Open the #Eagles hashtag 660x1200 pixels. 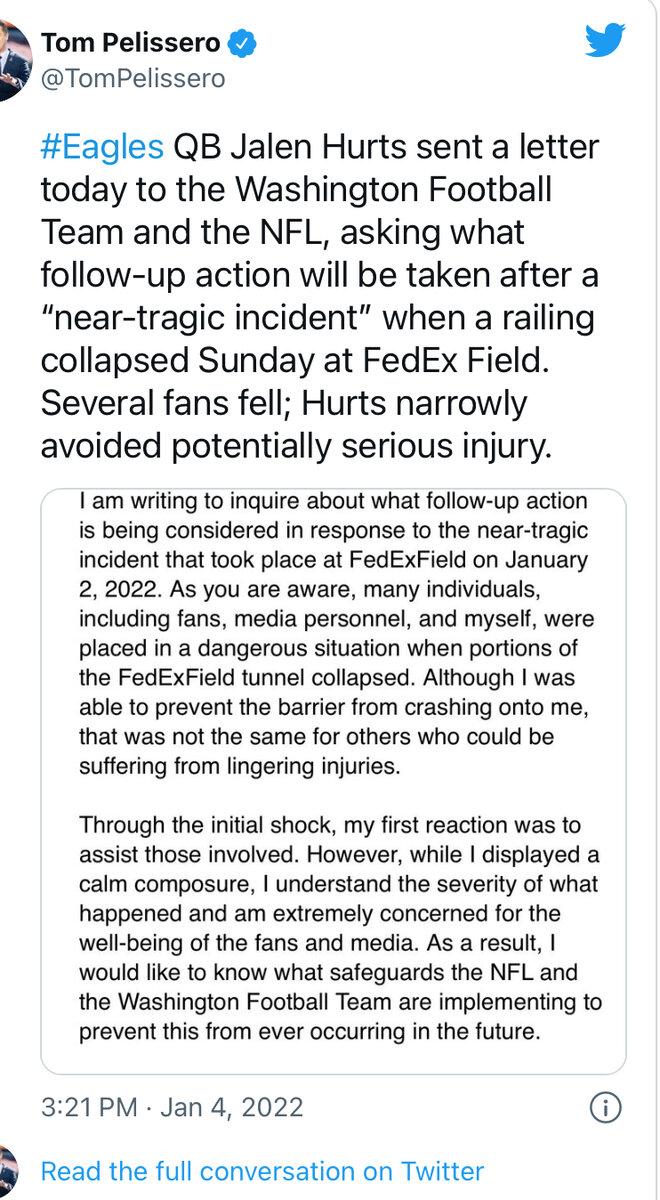point(102,147)
